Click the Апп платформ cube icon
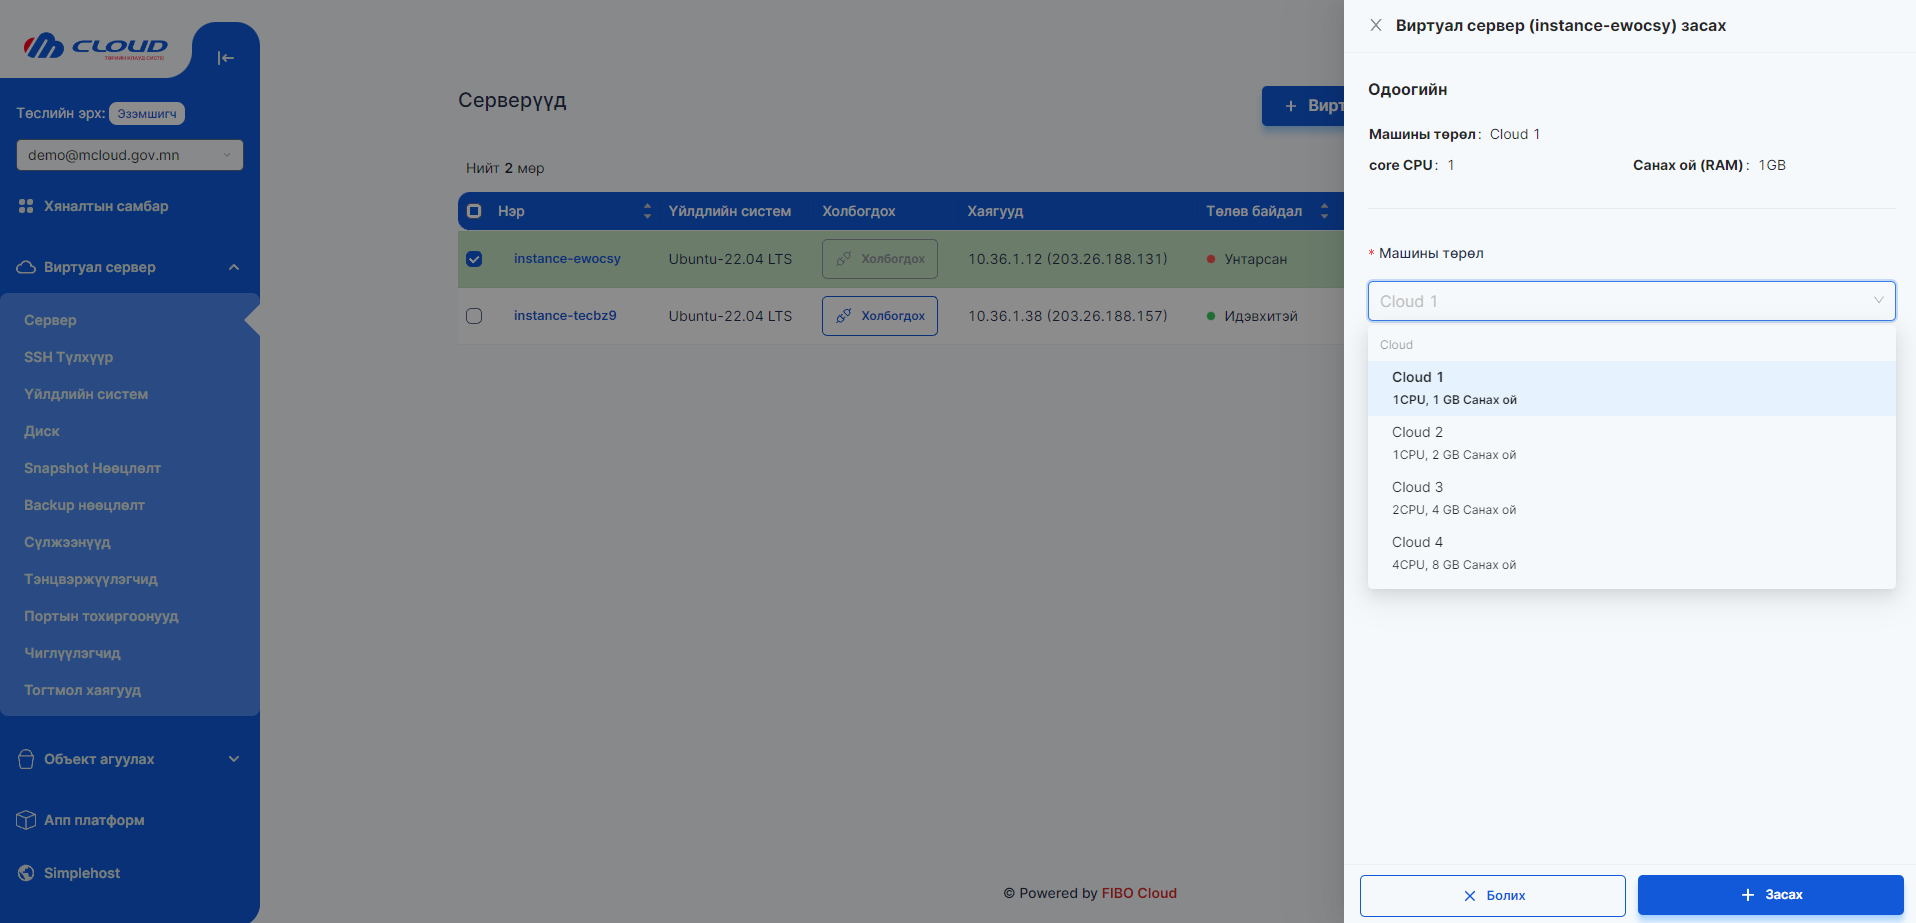 (26, 820)
